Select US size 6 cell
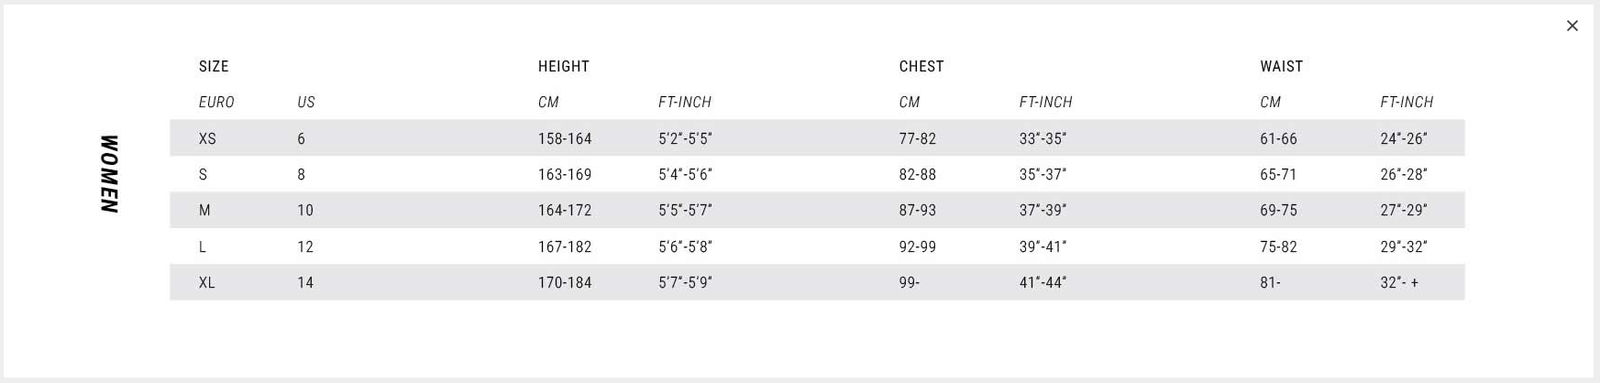The image size is (1600, 383). coord(301,138)
